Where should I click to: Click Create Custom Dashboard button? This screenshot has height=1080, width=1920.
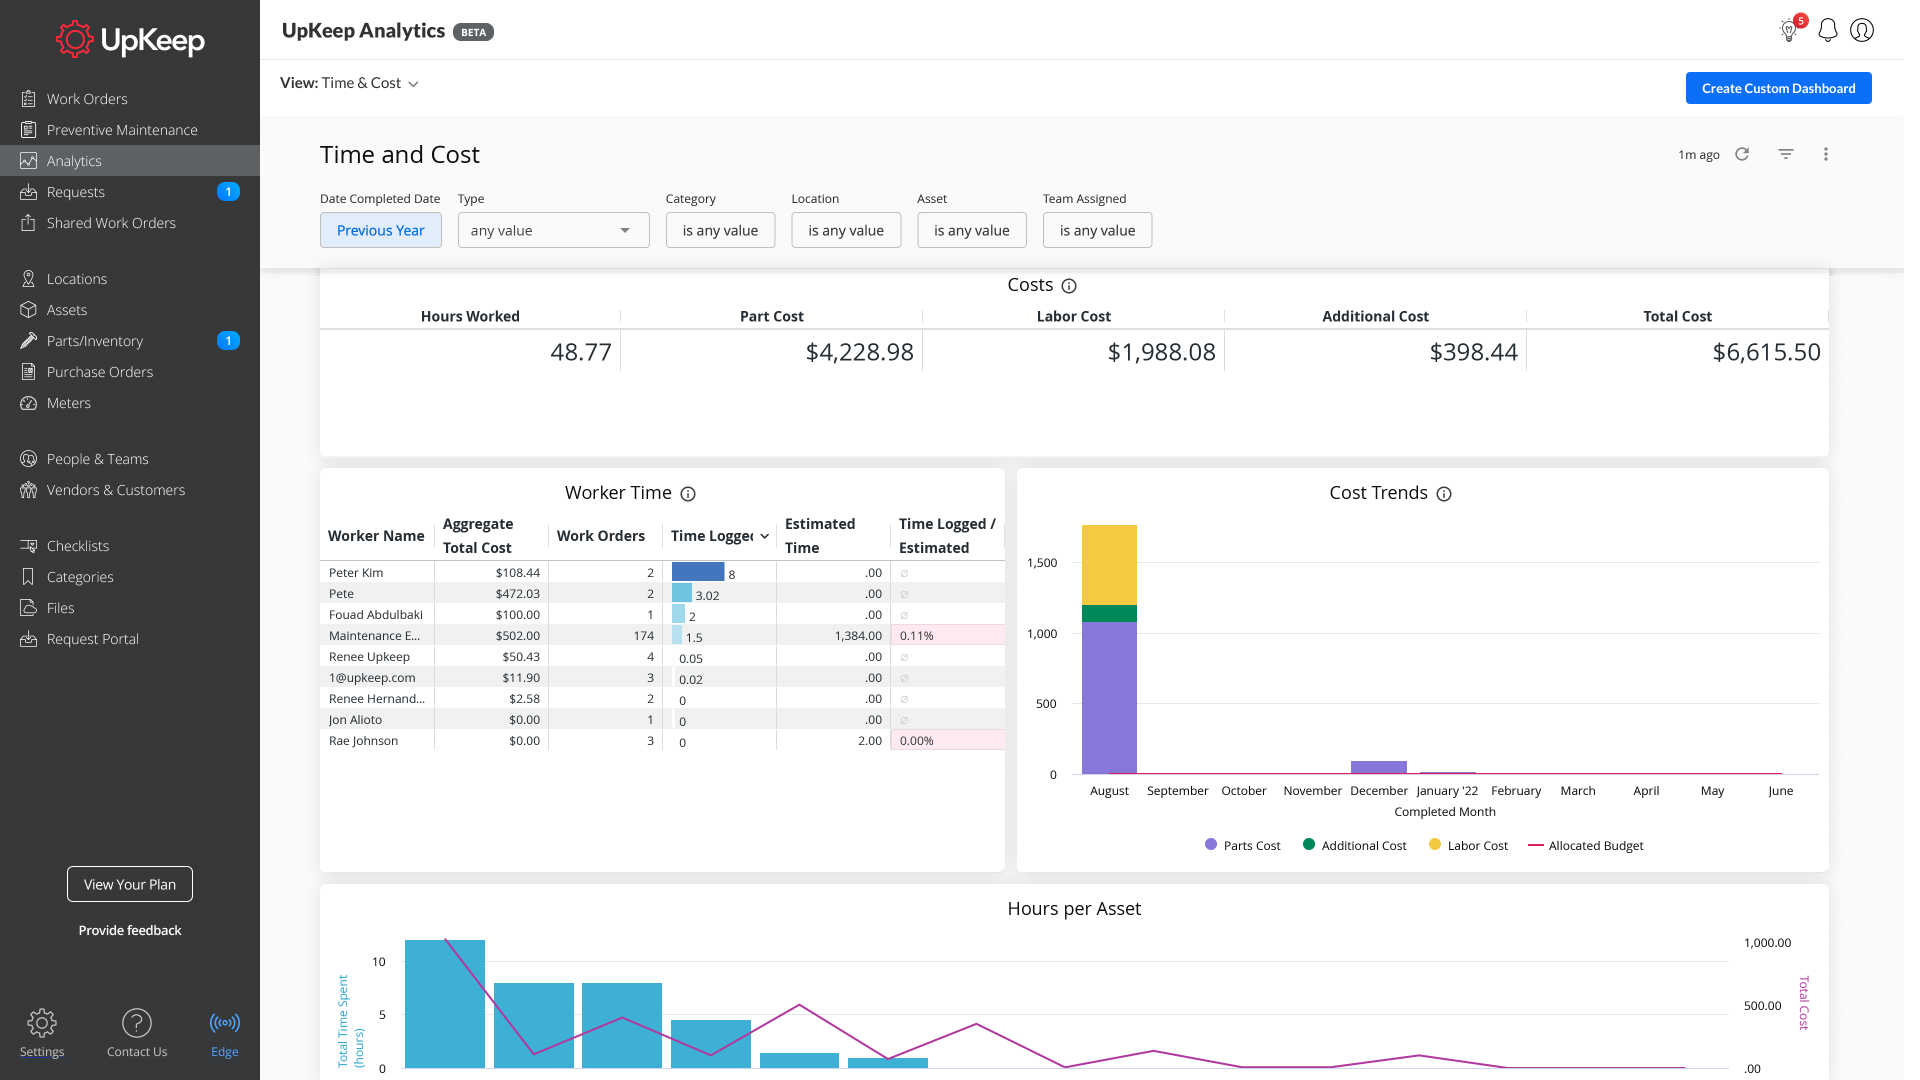[x=1778, y=88]
